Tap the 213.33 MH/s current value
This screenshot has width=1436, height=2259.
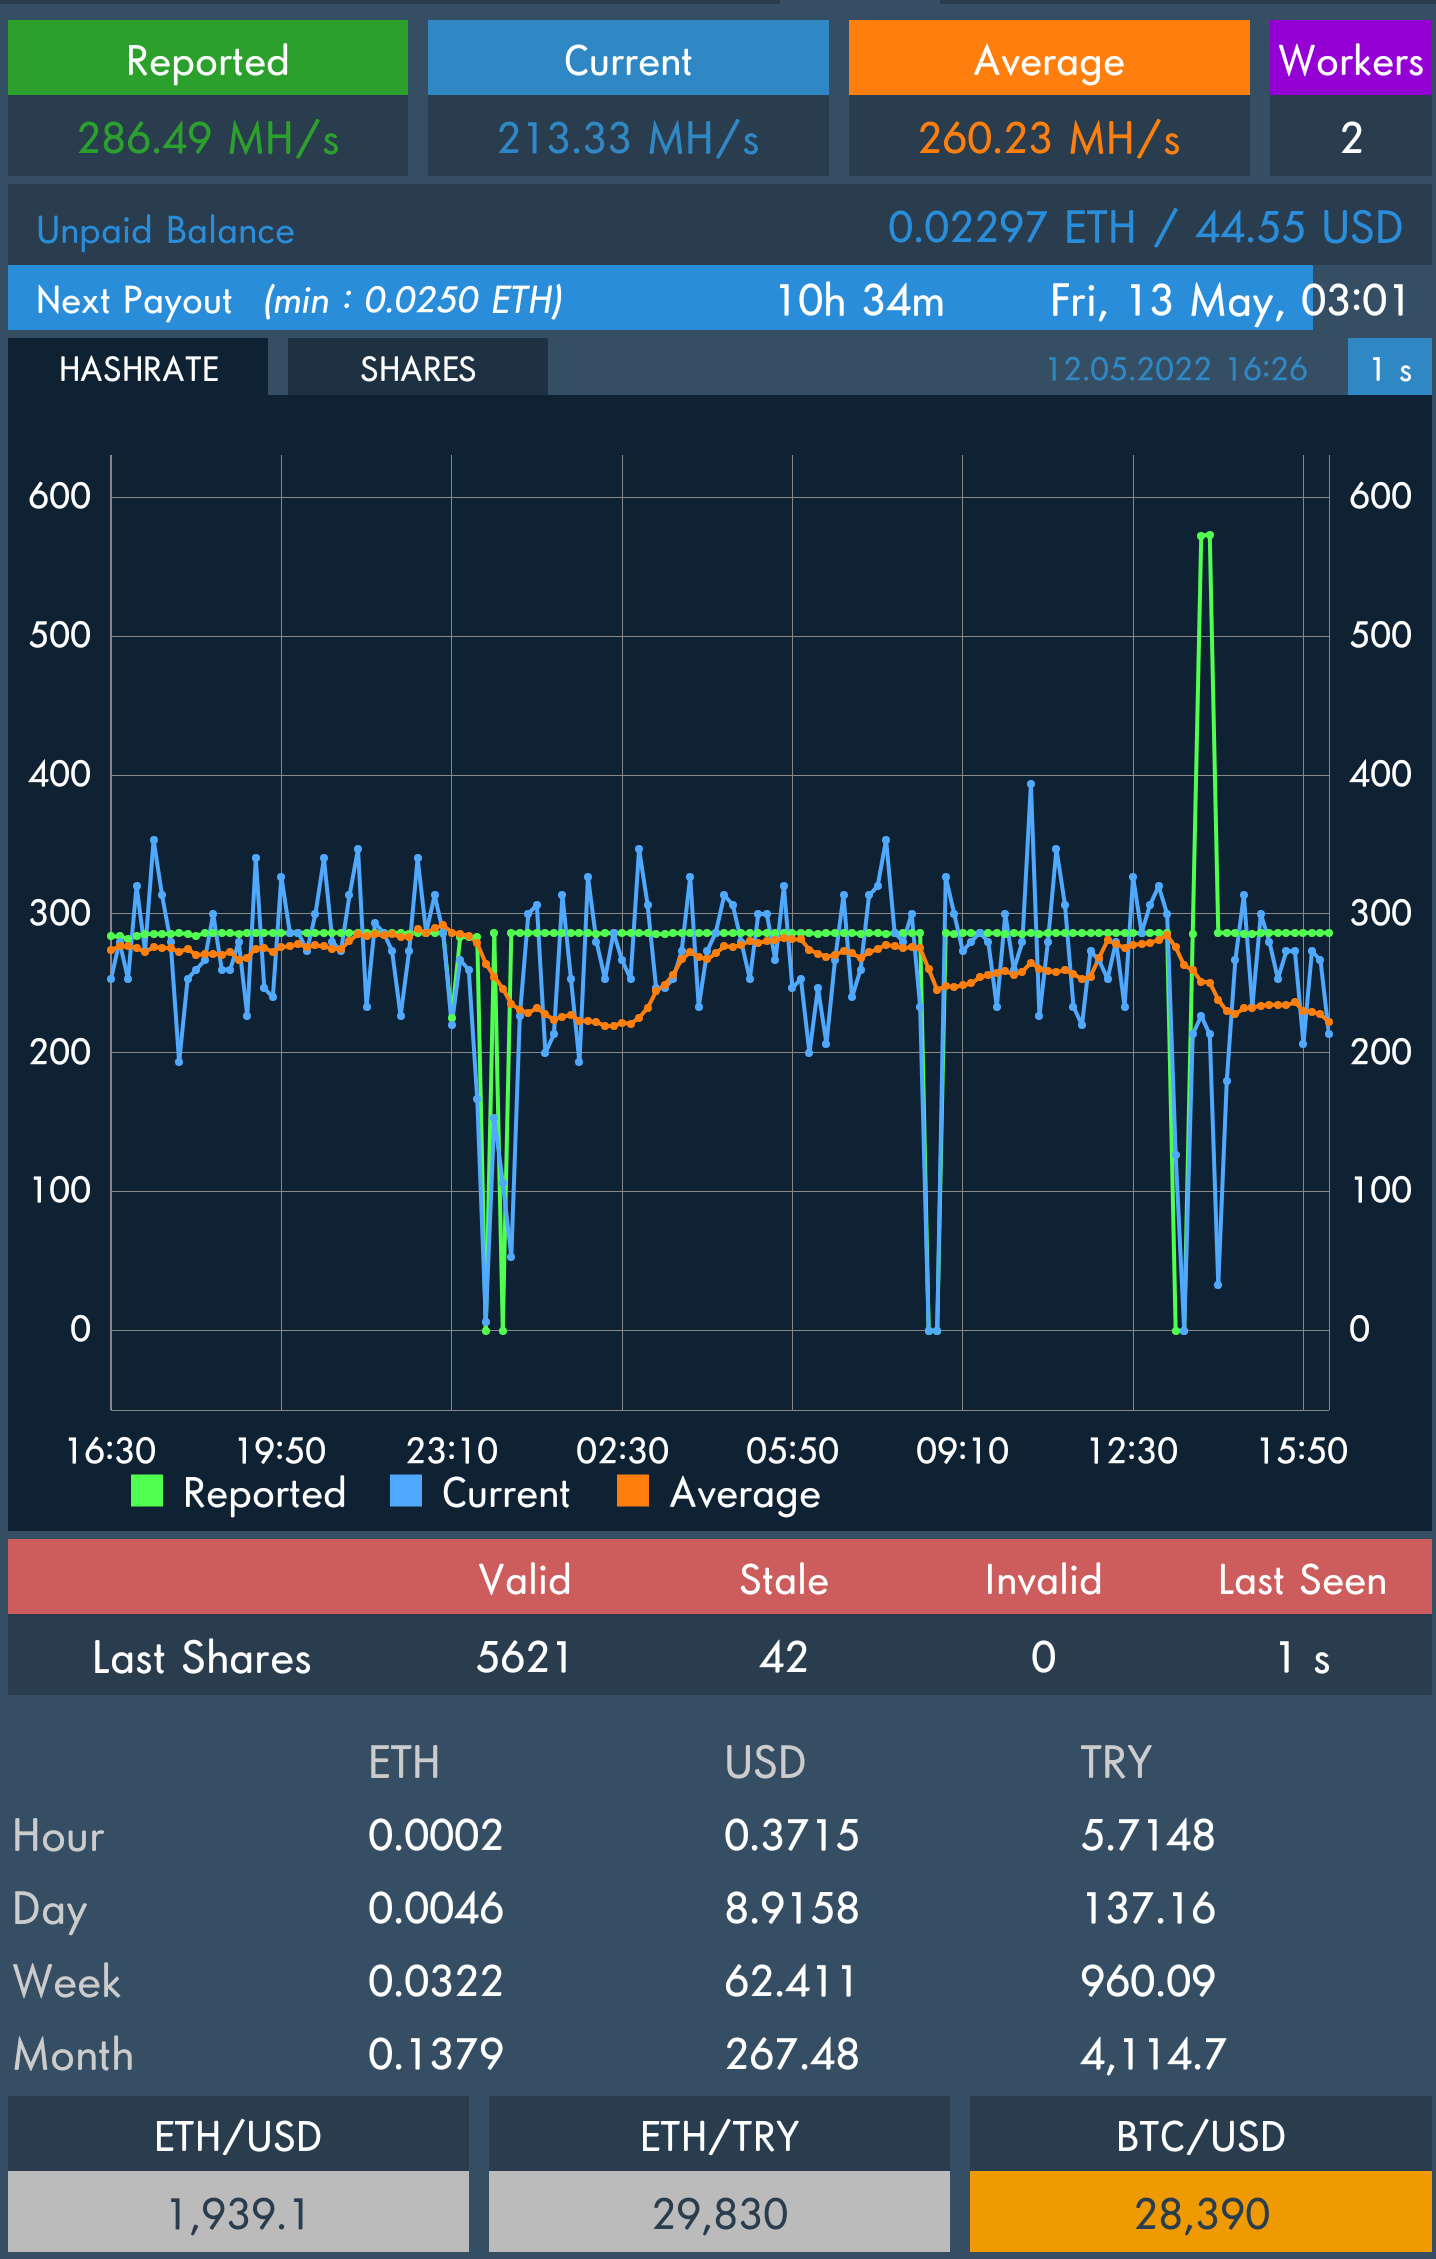pyautogui.click(x=628, y=138)
